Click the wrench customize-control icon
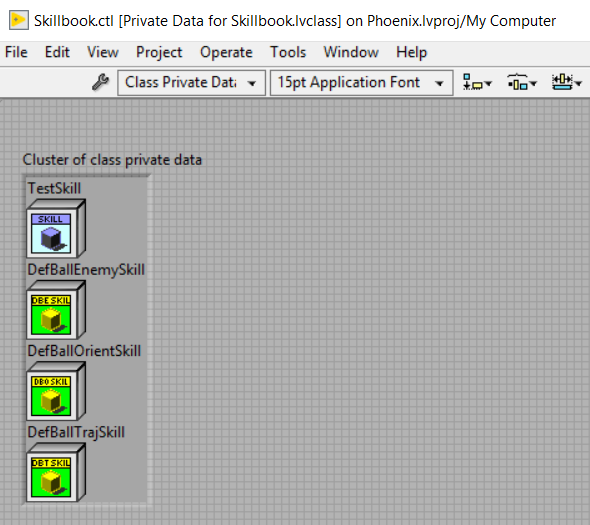590x525 pixels. [100, 82]
